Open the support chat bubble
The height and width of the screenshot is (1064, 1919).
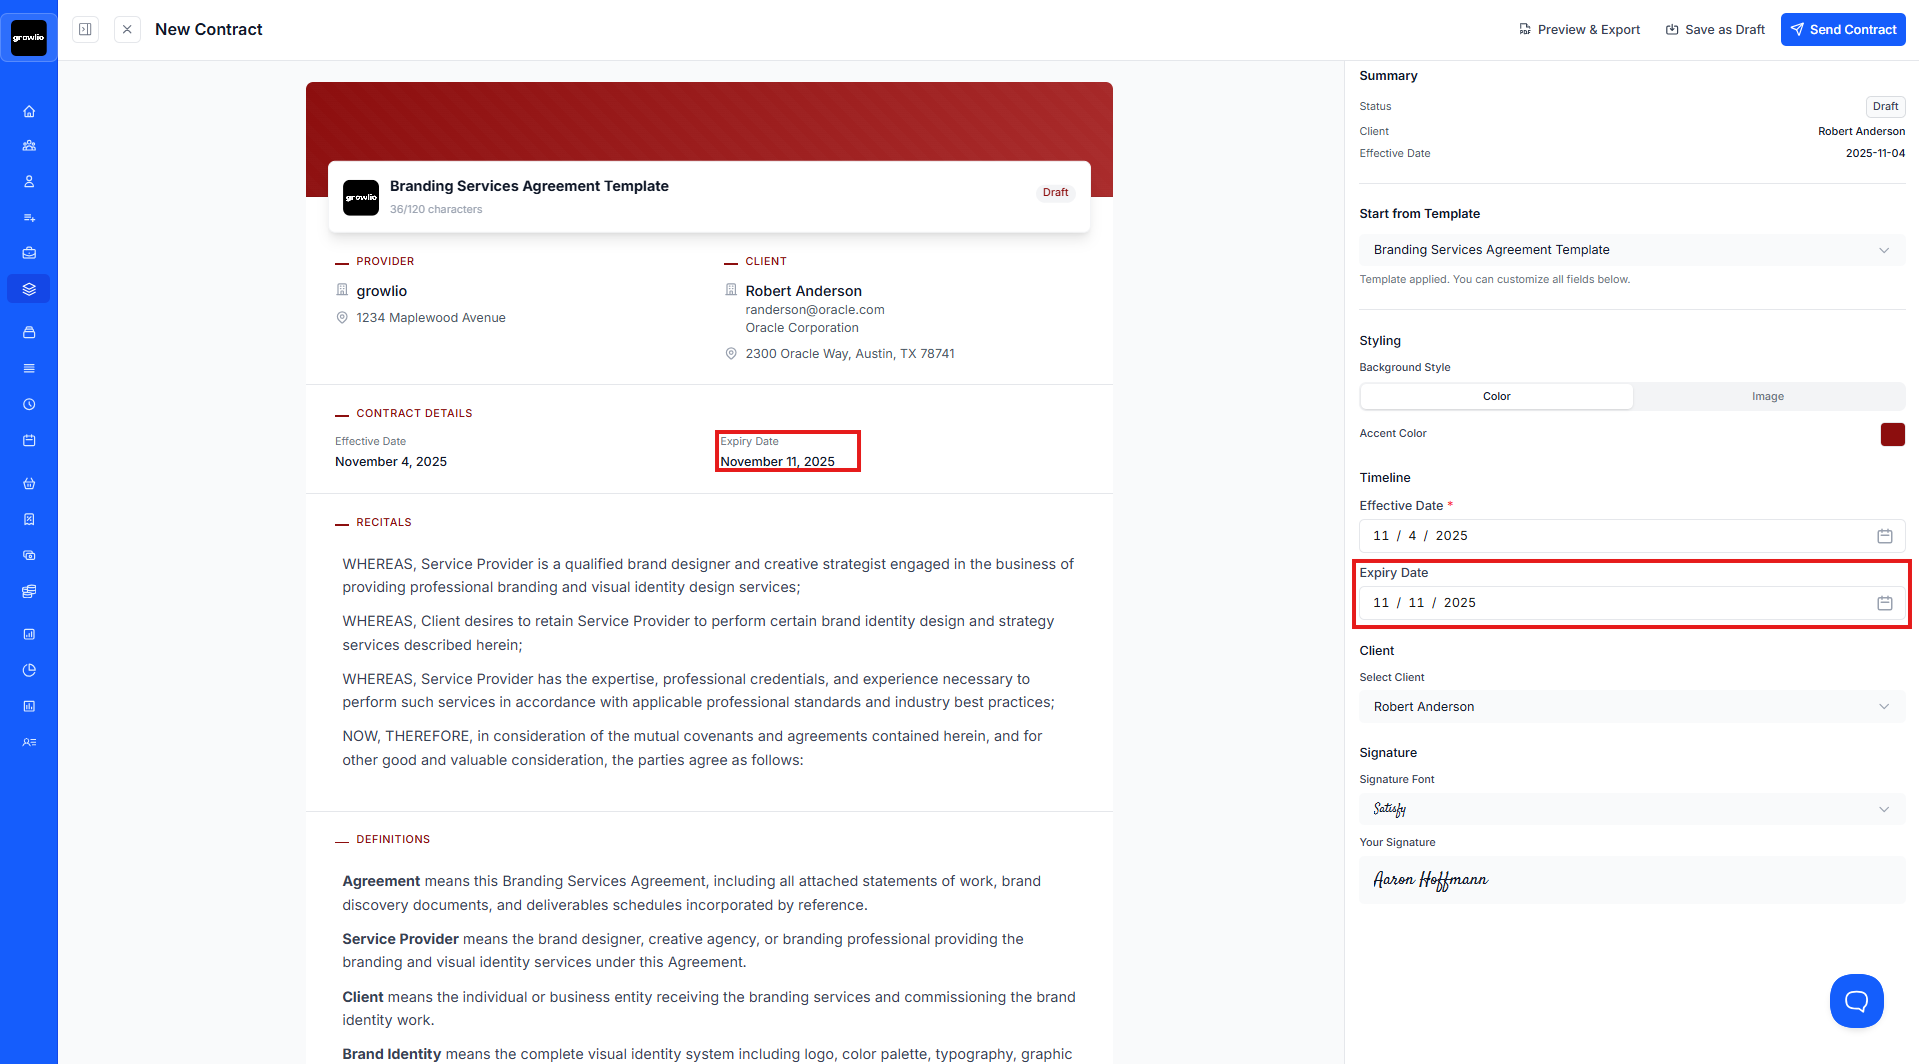(x=1856, y=1000)
